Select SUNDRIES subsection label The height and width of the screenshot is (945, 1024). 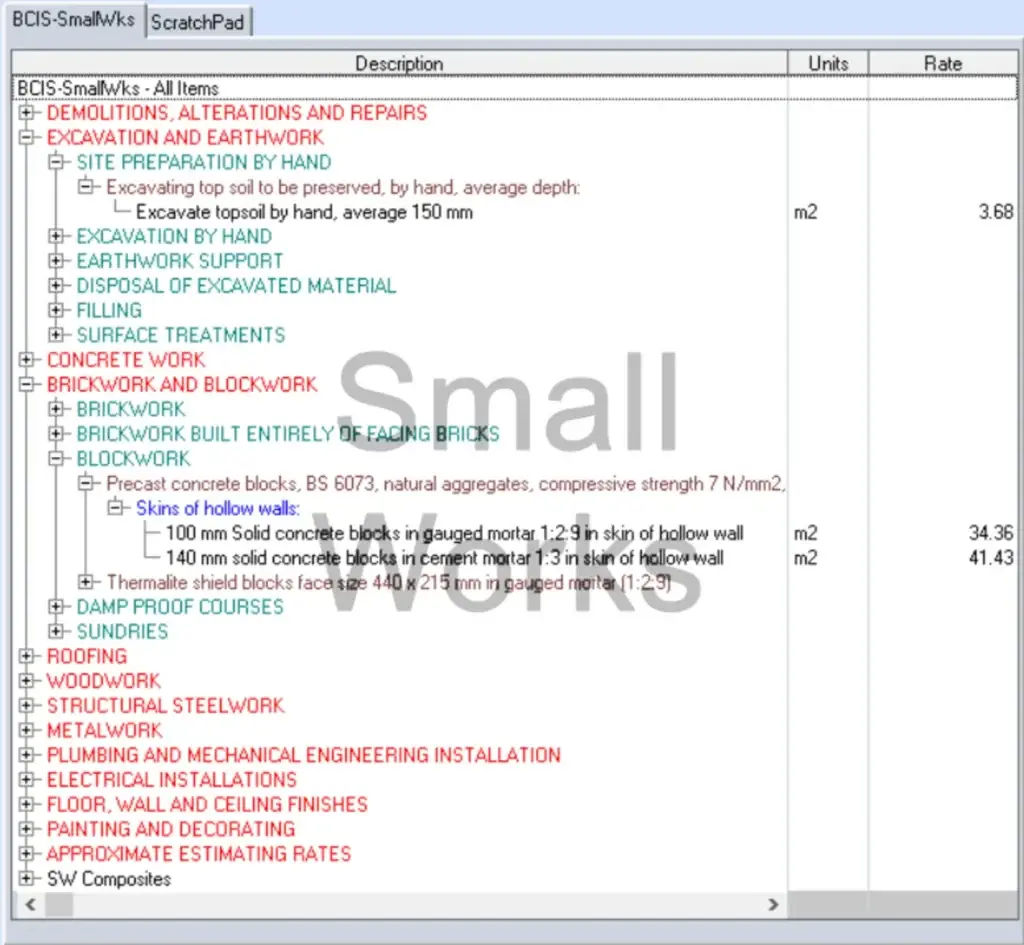pos(121,631)
